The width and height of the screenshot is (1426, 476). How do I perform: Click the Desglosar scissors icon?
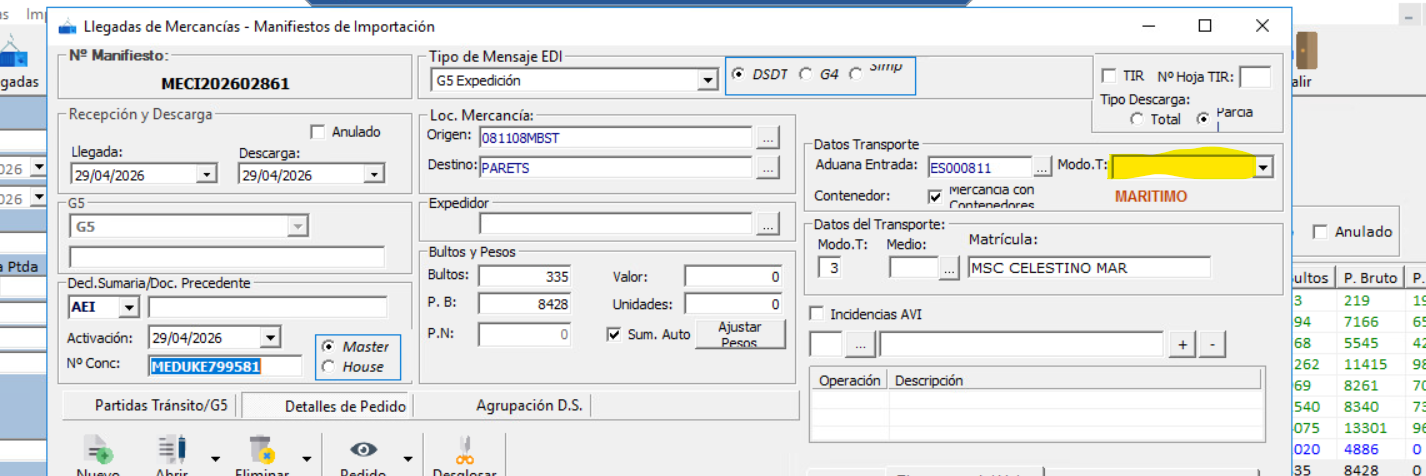464,449
